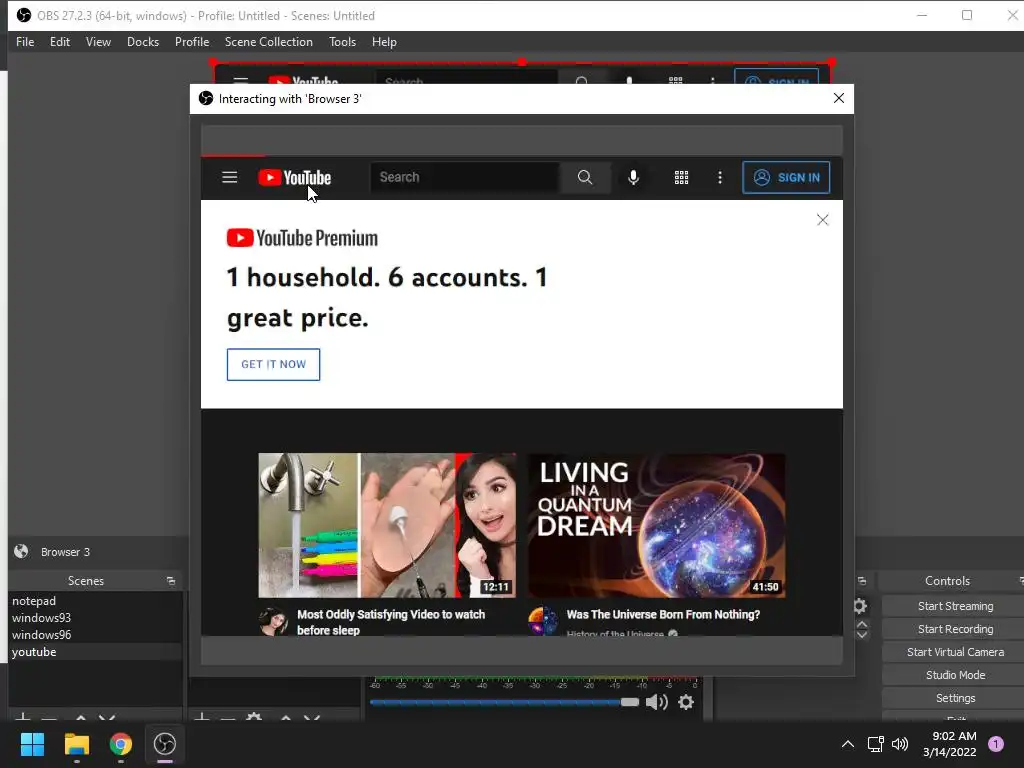Click the SIGN IN button on YouTube
The image size is (1024, 768).
[786, 178]
